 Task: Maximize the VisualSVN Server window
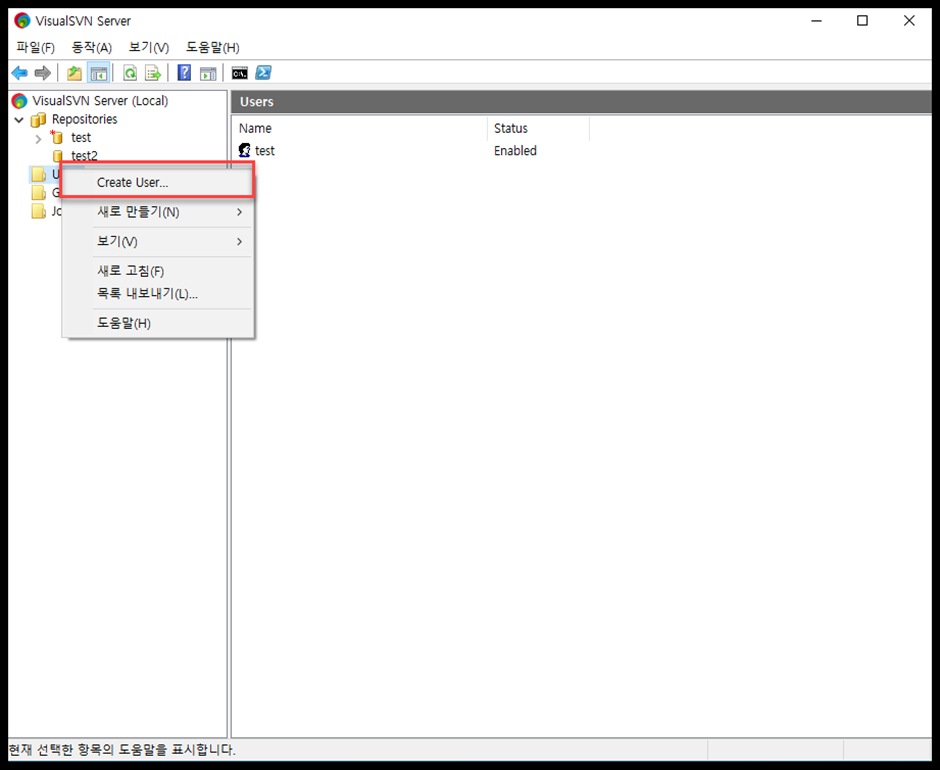(862, 20)
